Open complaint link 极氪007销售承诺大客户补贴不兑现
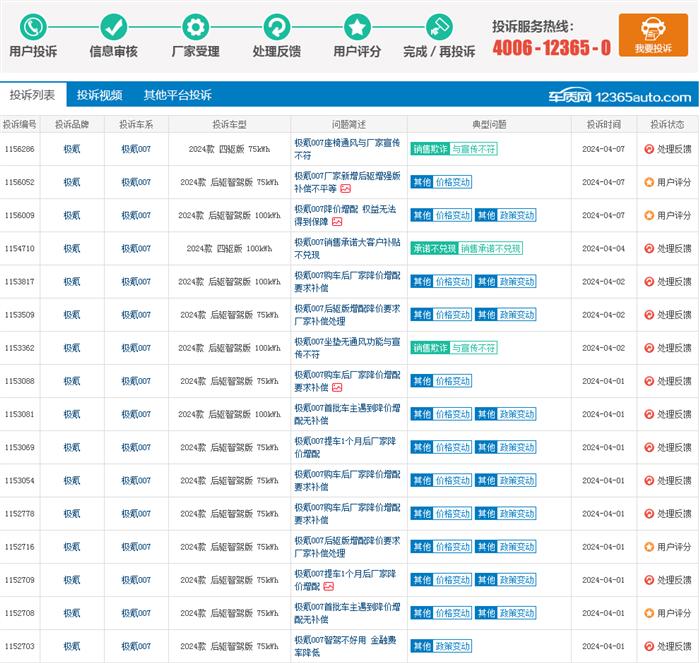700x663 pixels. 347,249
